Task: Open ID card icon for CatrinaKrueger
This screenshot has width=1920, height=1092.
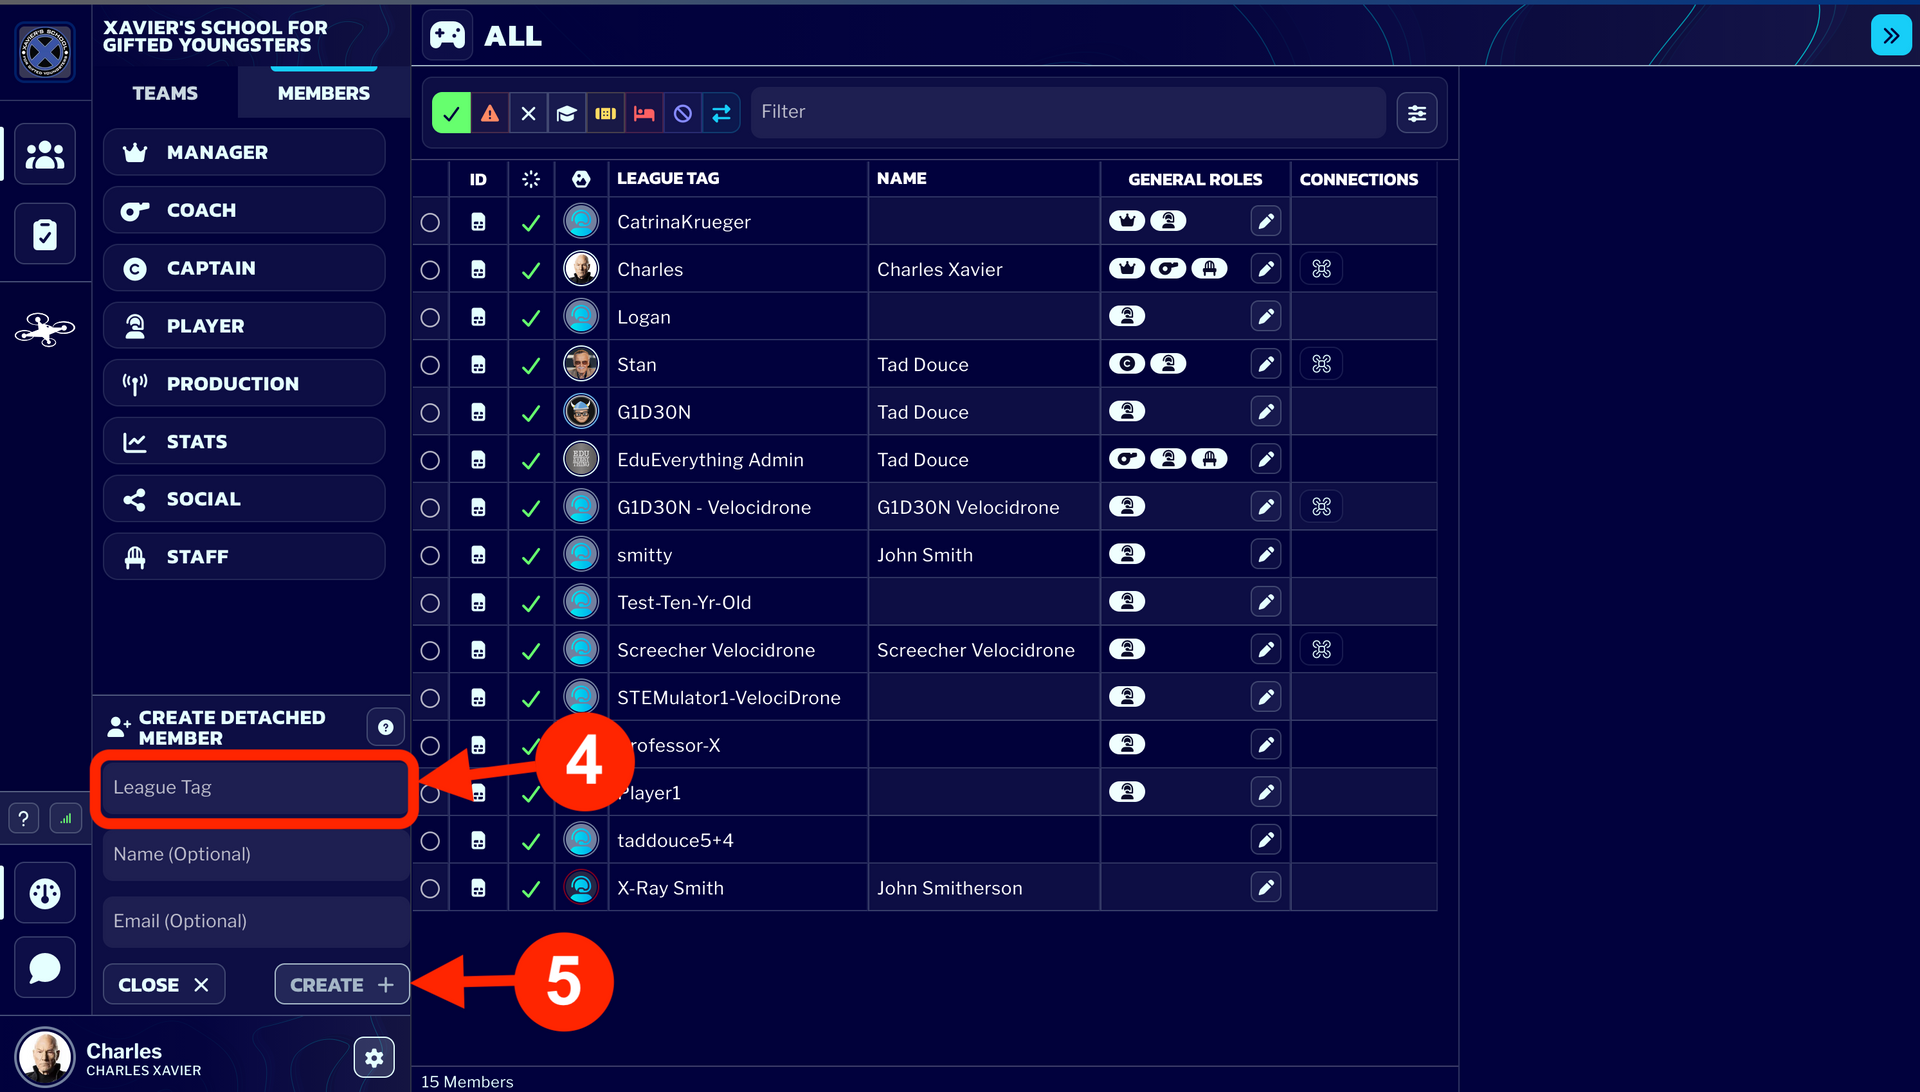Action: click(x=478, y=222)
